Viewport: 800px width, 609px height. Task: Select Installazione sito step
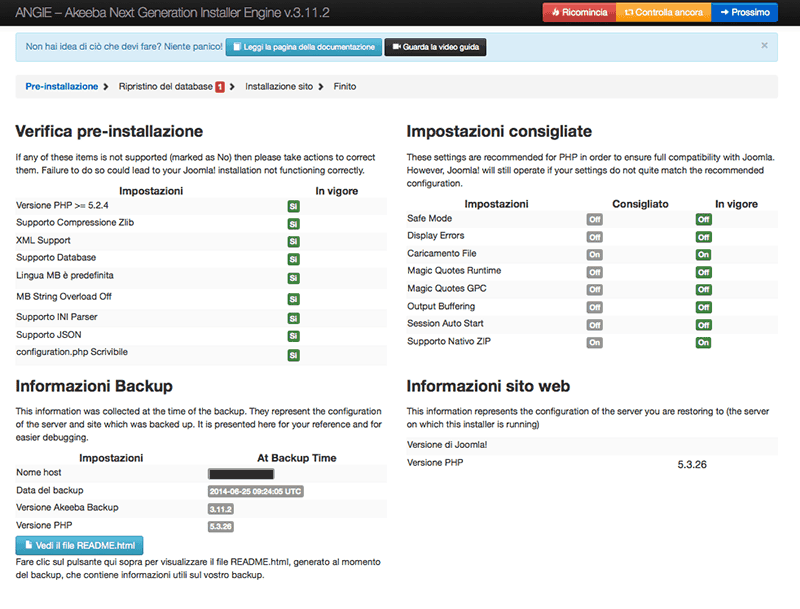click(x=279, y=87)
